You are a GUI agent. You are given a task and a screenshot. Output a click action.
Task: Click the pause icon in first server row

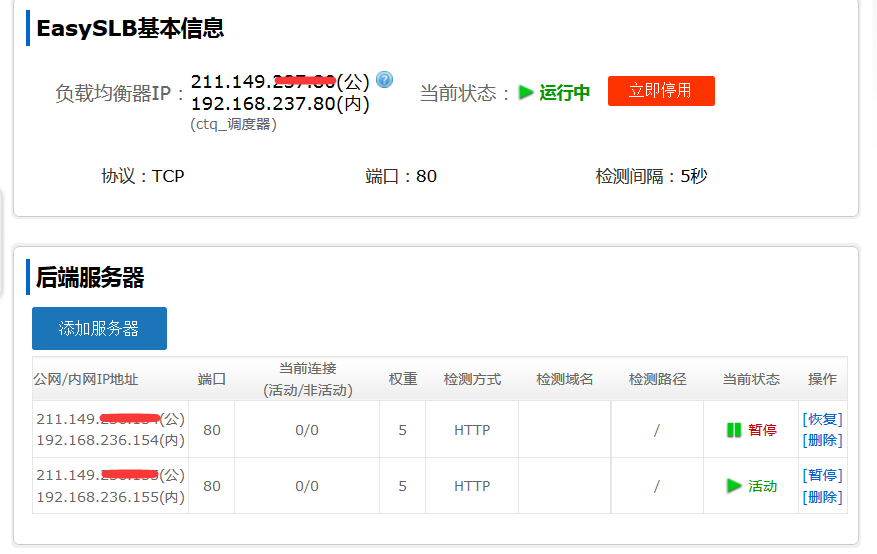point(734,430)
